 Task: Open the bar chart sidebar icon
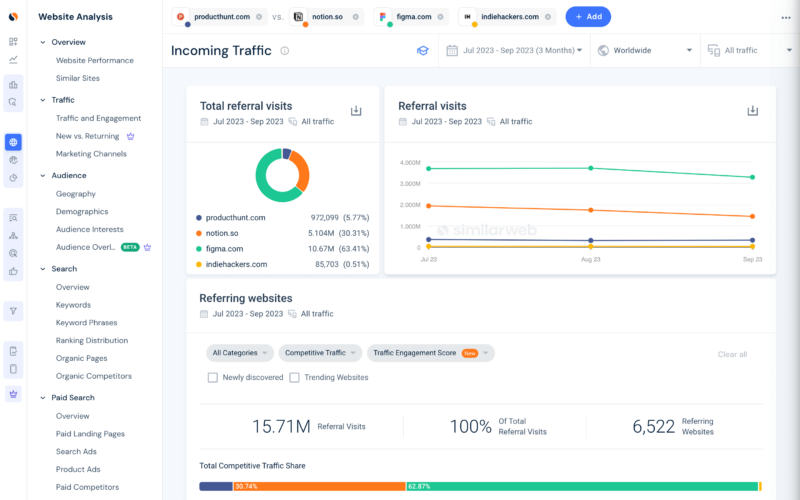[13, 84]
